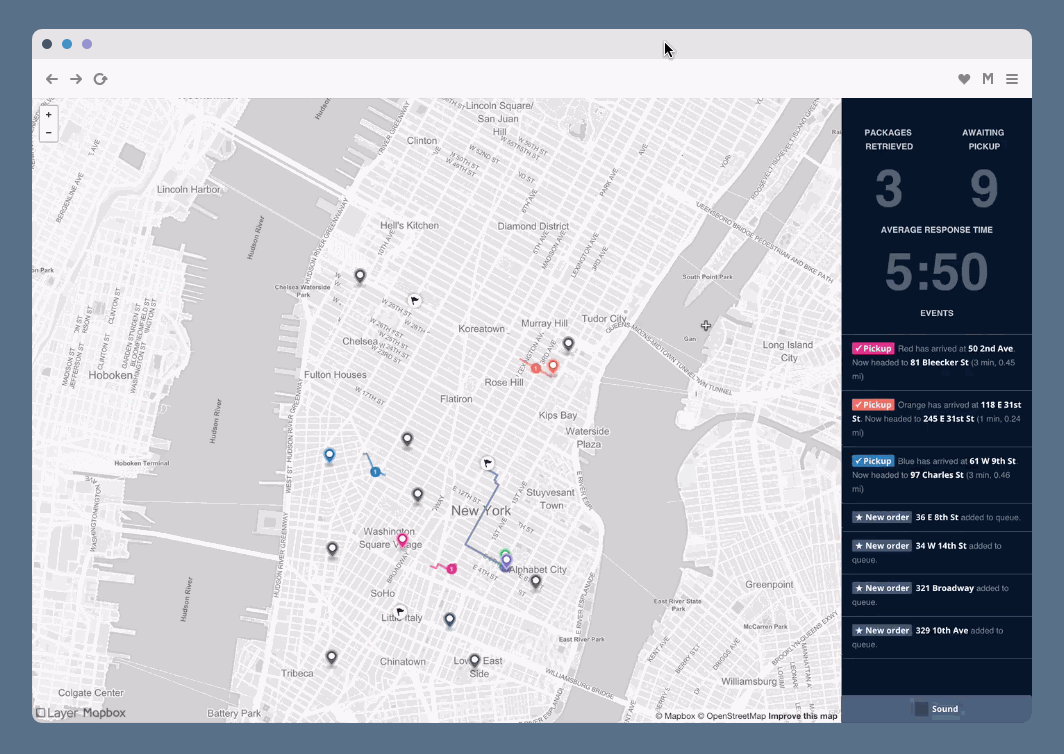This screenshot has height=754, width=1064.
Task: Click the New order 329 10th Ave event
Action: coord(936,637)
